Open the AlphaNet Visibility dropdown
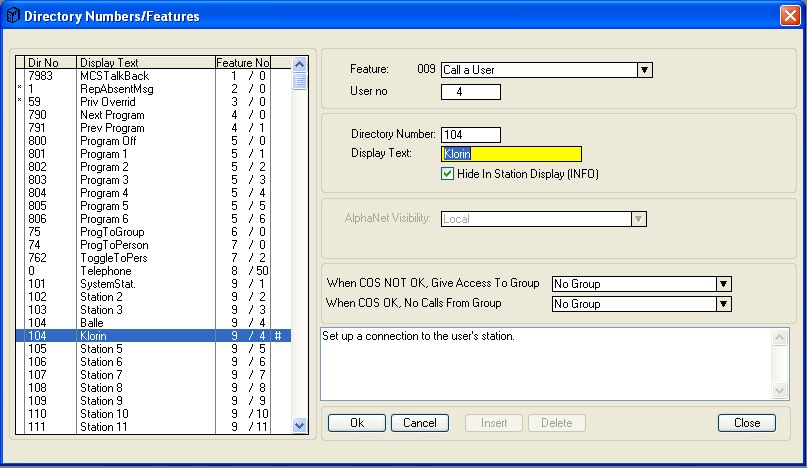 pyautogui.click(x=638, y=219)
